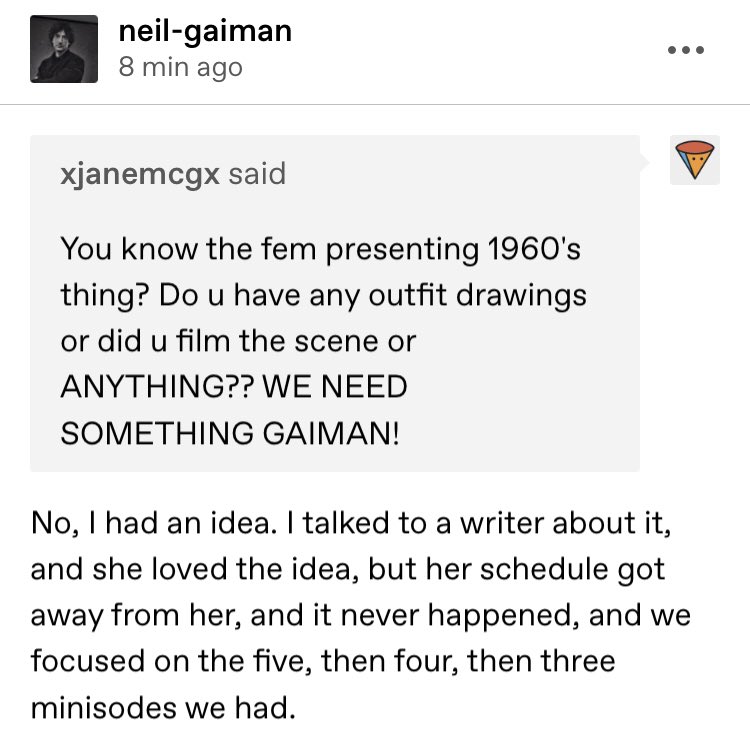Click the word "said" beside xjanemcgx
The height and width of the screenshot is (755, 750).
[257, 175]
